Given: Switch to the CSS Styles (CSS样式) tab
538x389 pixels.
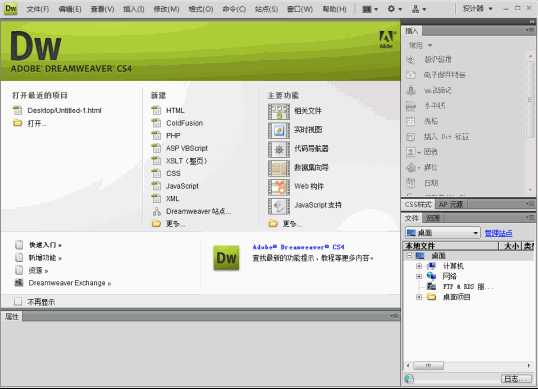Looking at the screenshot, I should [418, 204].
